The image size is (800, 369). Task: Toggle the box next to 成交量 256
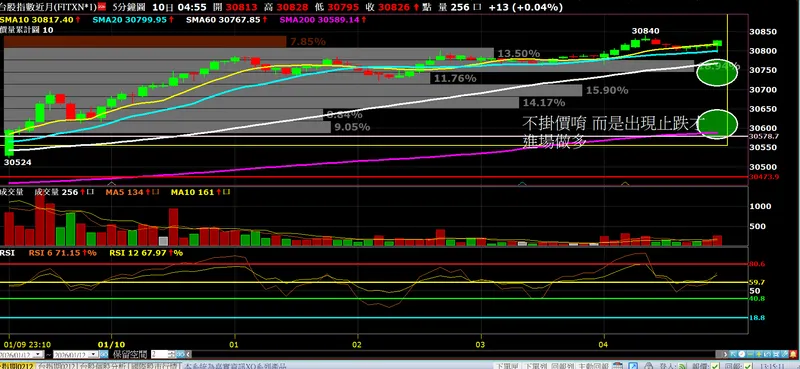point(91,192)
